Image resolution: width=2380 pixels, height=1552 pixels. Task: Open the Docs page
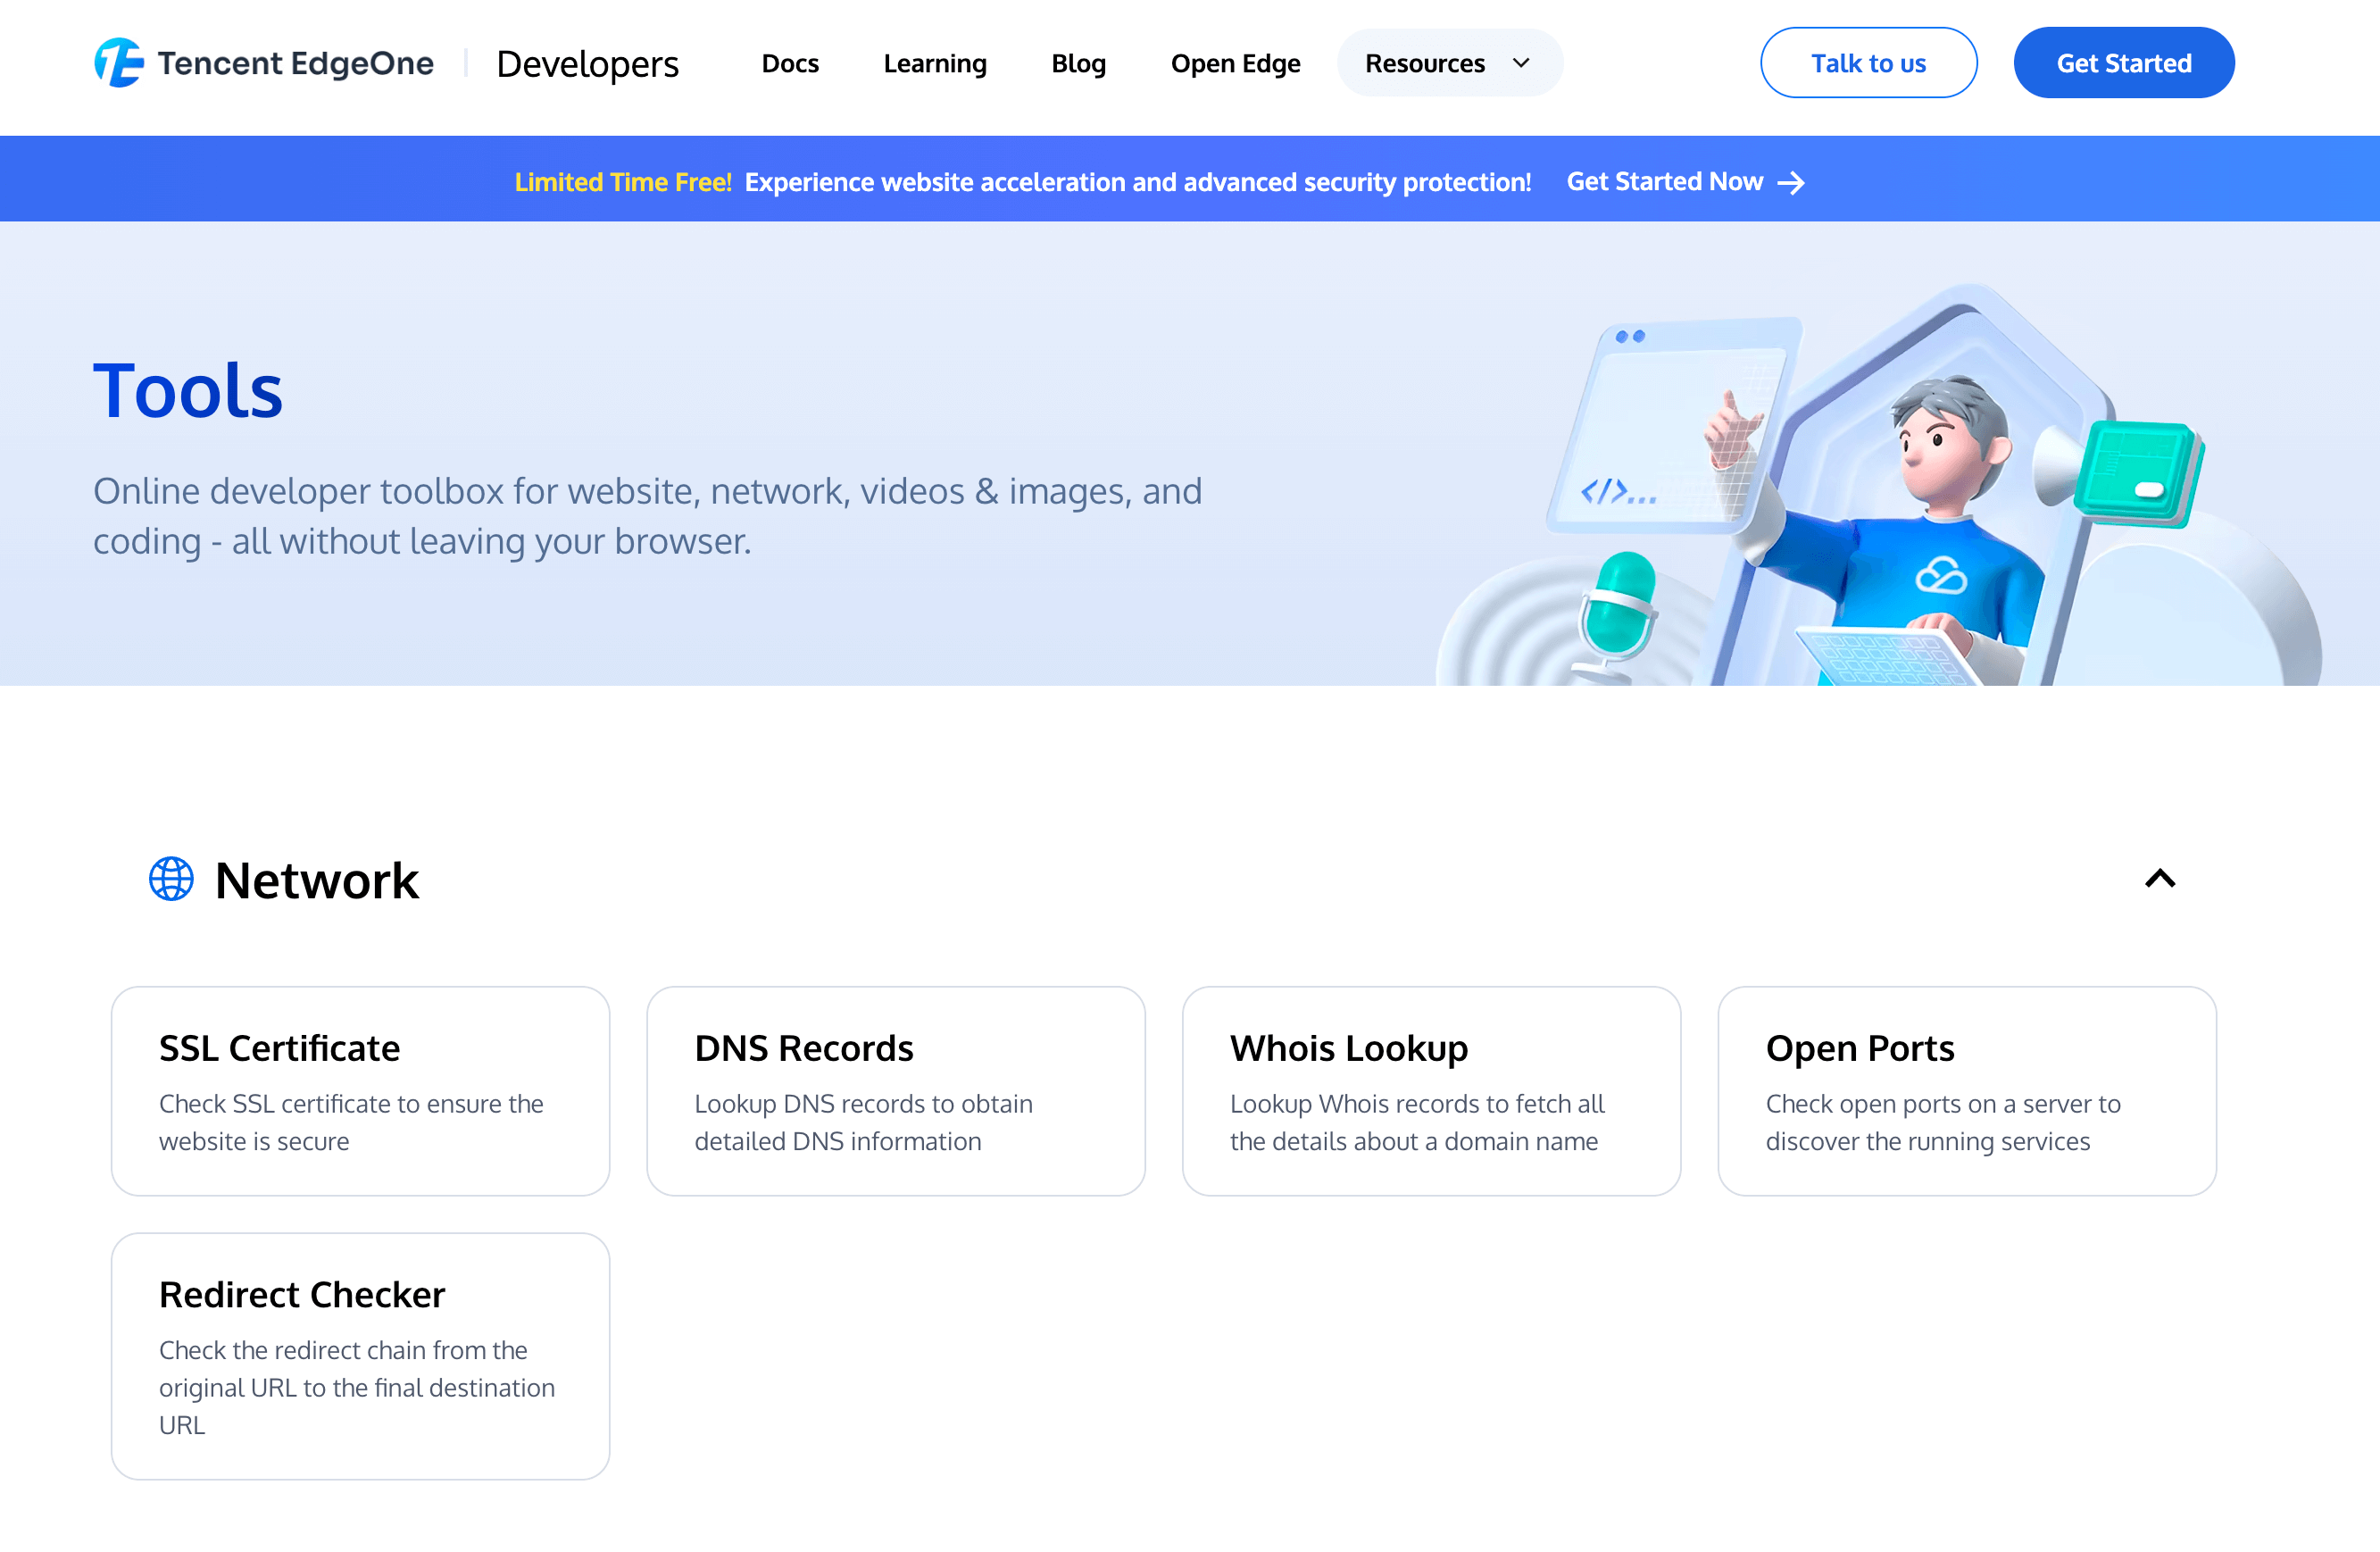(790, 62)
